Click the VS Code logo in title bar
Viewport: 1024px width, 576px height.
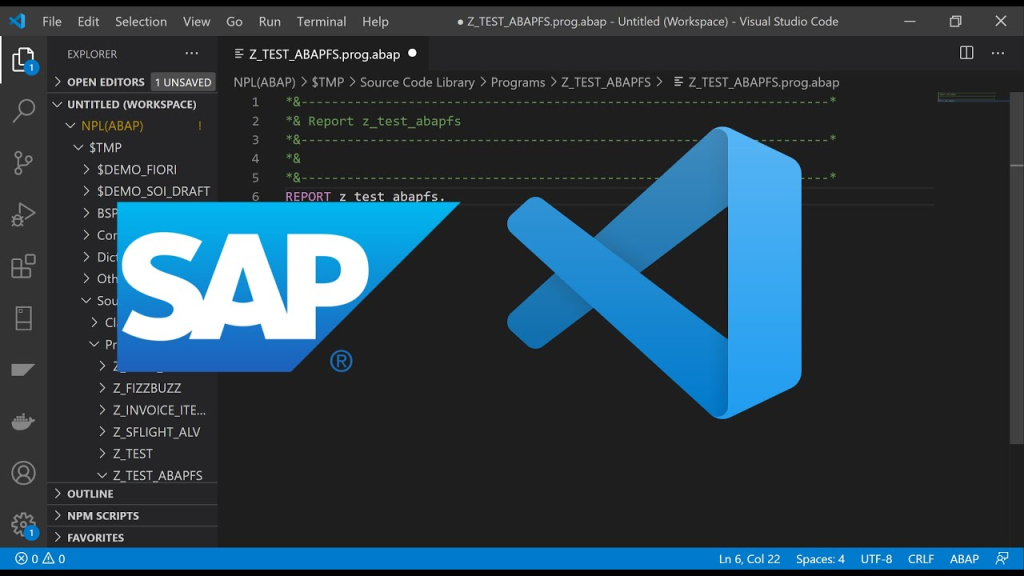coord(17,21)
